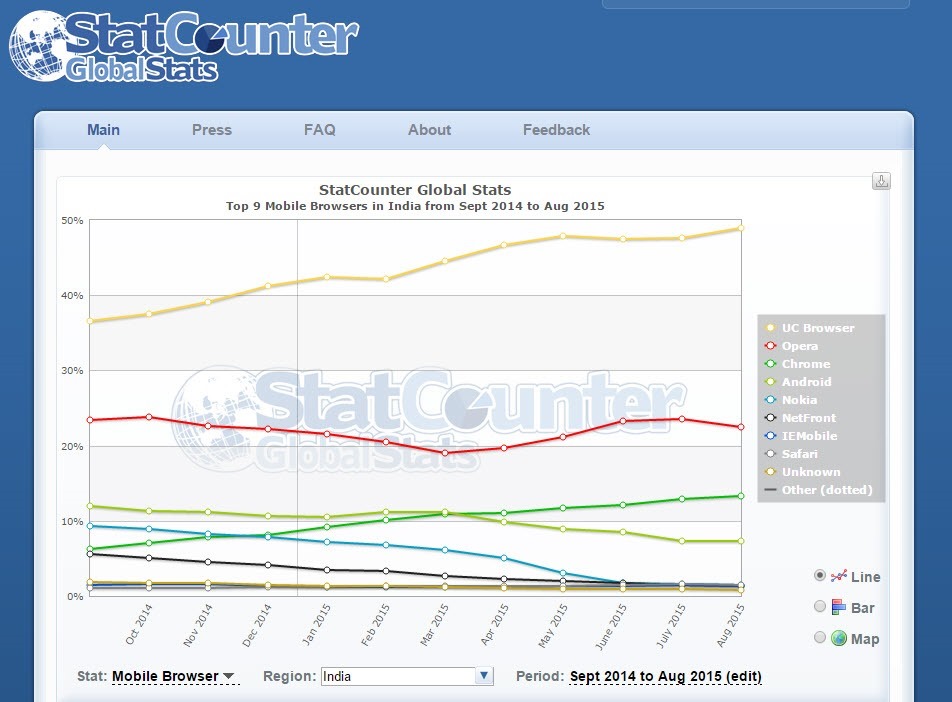Click the Chrome Aug 2015 data point

(x=741, y=496)
